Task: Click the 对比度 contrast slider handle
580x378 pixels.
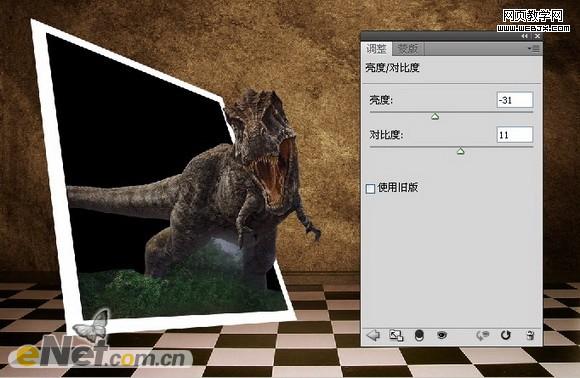Action: pos(461,151)
